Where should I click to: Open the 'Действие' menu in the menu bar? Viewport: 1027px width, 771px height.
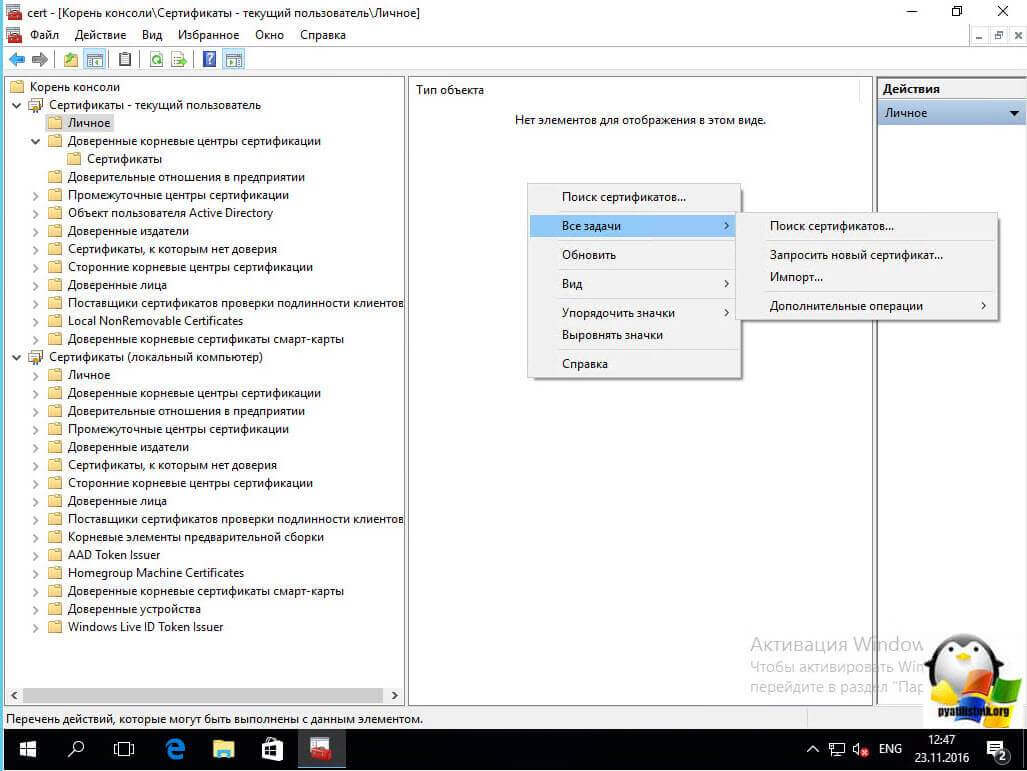tap(100, 35)
